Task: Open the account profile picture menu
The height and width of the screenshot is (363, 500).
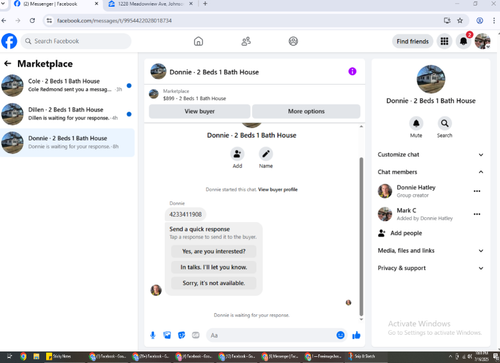Action: [482, 41]
